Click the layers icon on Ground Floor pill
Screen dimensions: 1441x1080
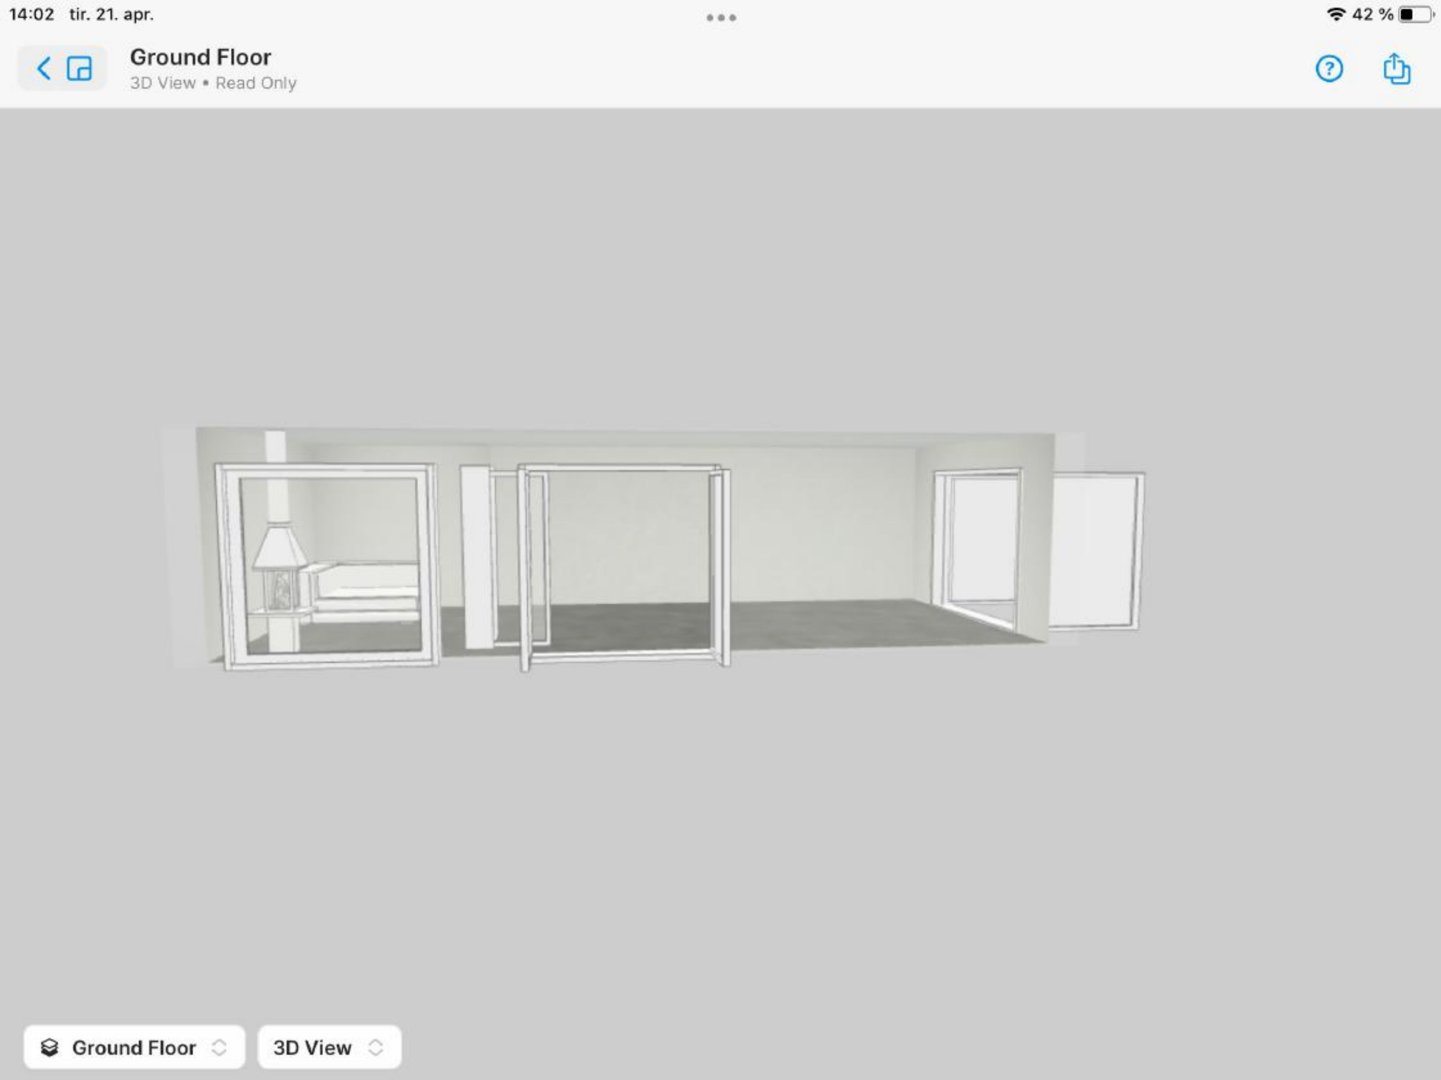tap(51, 1047)
